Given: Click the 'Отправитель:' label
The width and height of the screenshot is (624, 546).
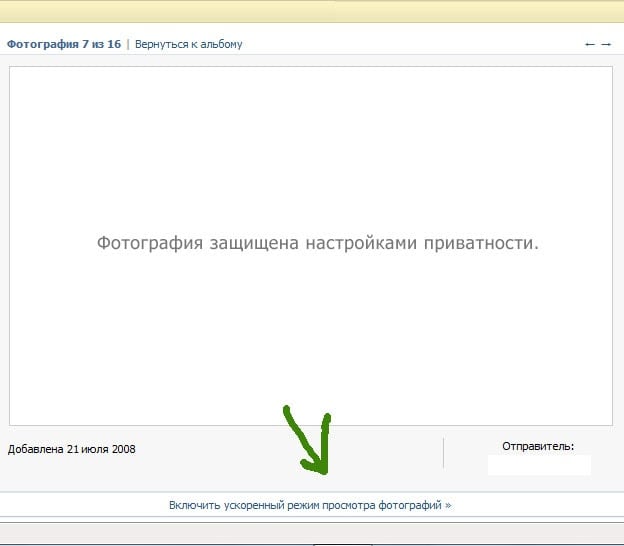Looking at the screenshot, I should 538,446.
